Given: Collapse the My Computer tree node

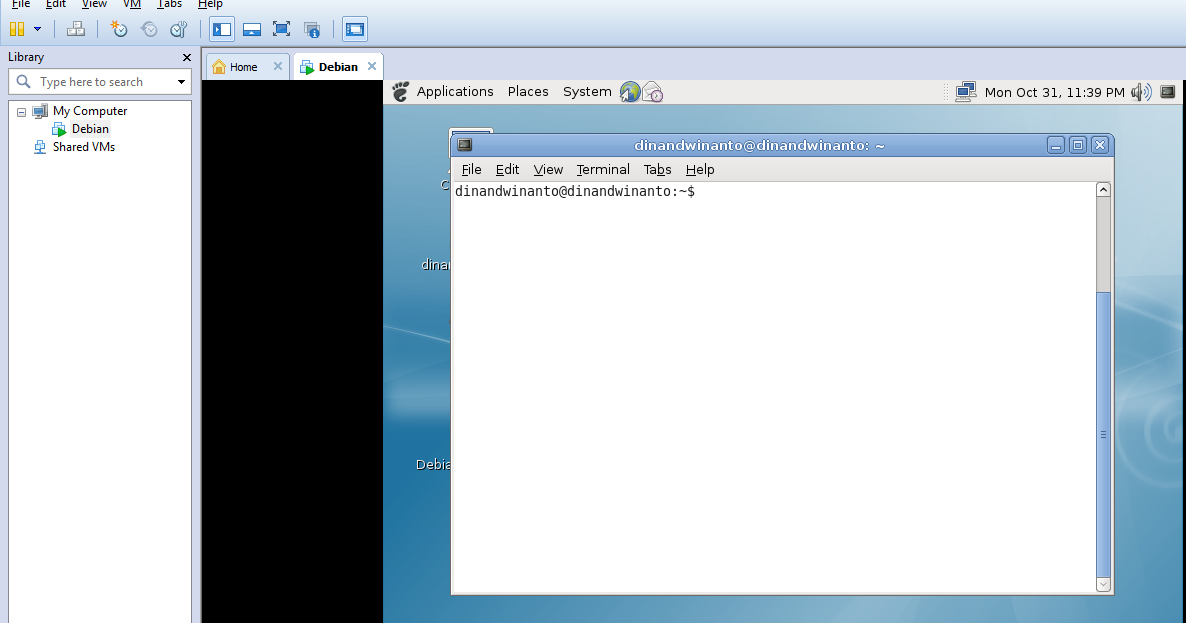Looking at the screenshot, I should click(22, 110).
